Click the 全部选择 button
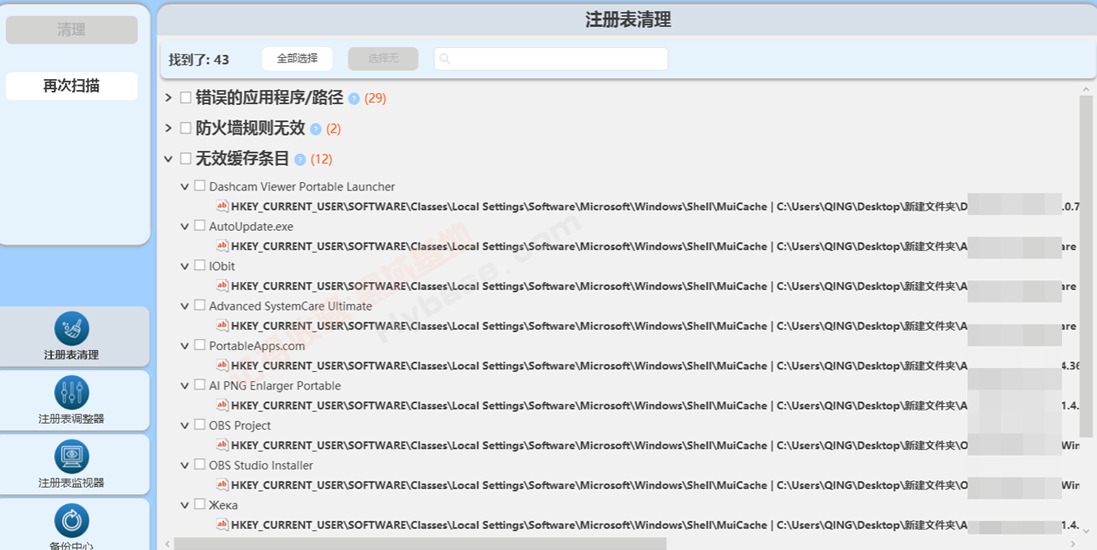Viewport: 1097px width, 550px height. click(297, 59)
